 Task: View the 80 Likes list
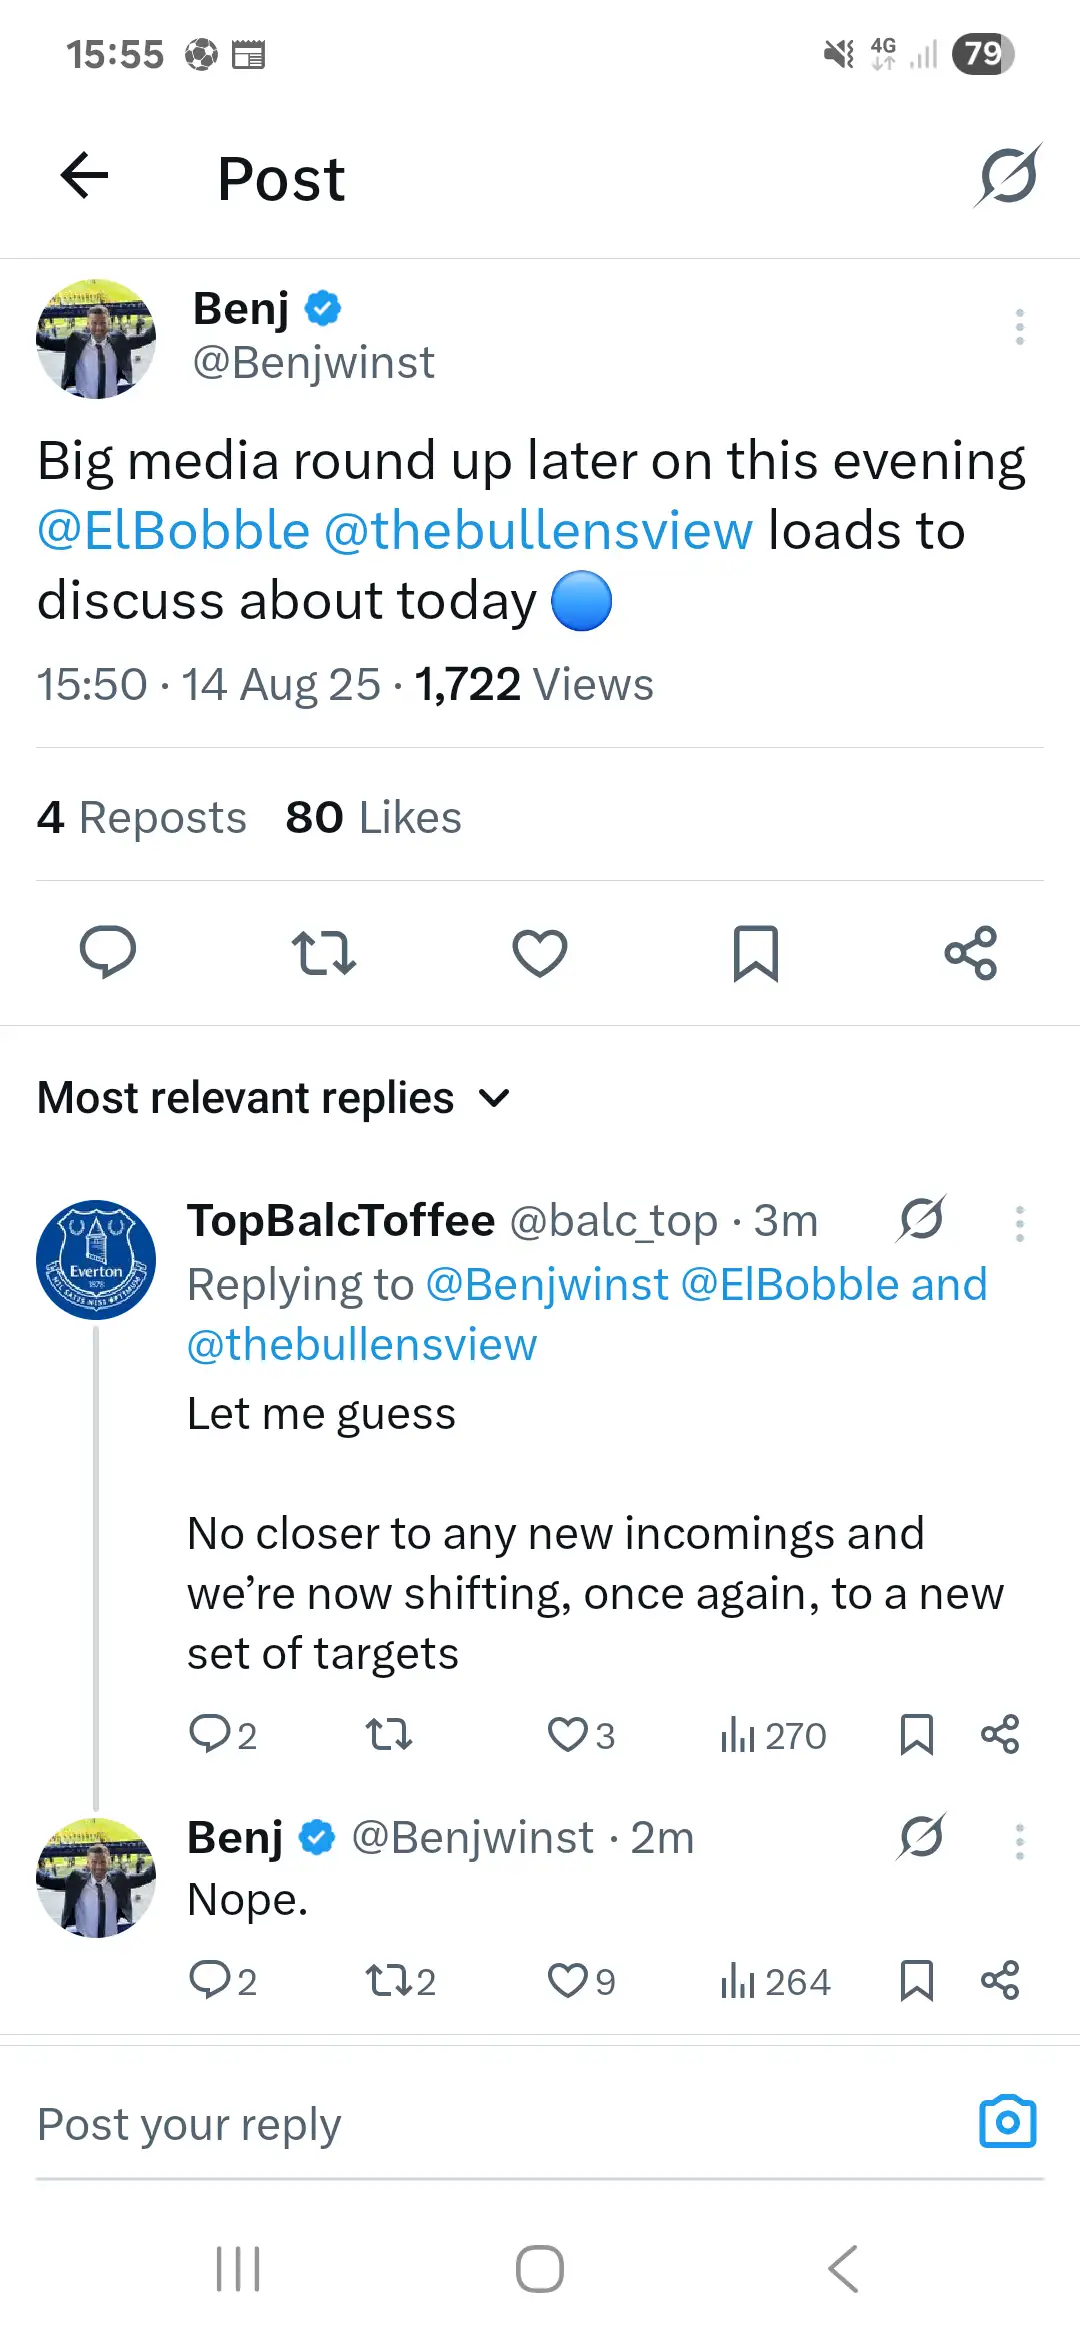click(373, 817)
